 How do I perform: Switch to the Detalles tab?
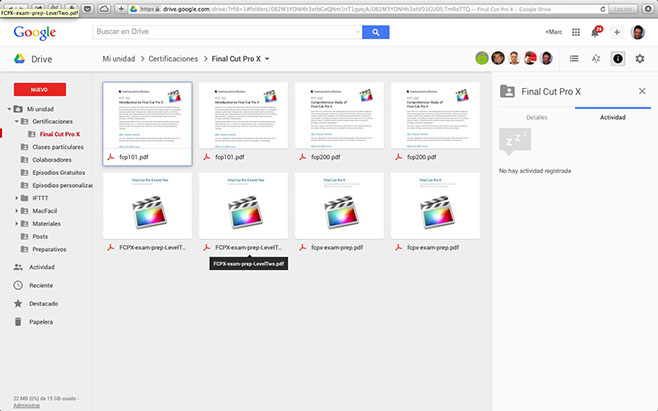536,117
